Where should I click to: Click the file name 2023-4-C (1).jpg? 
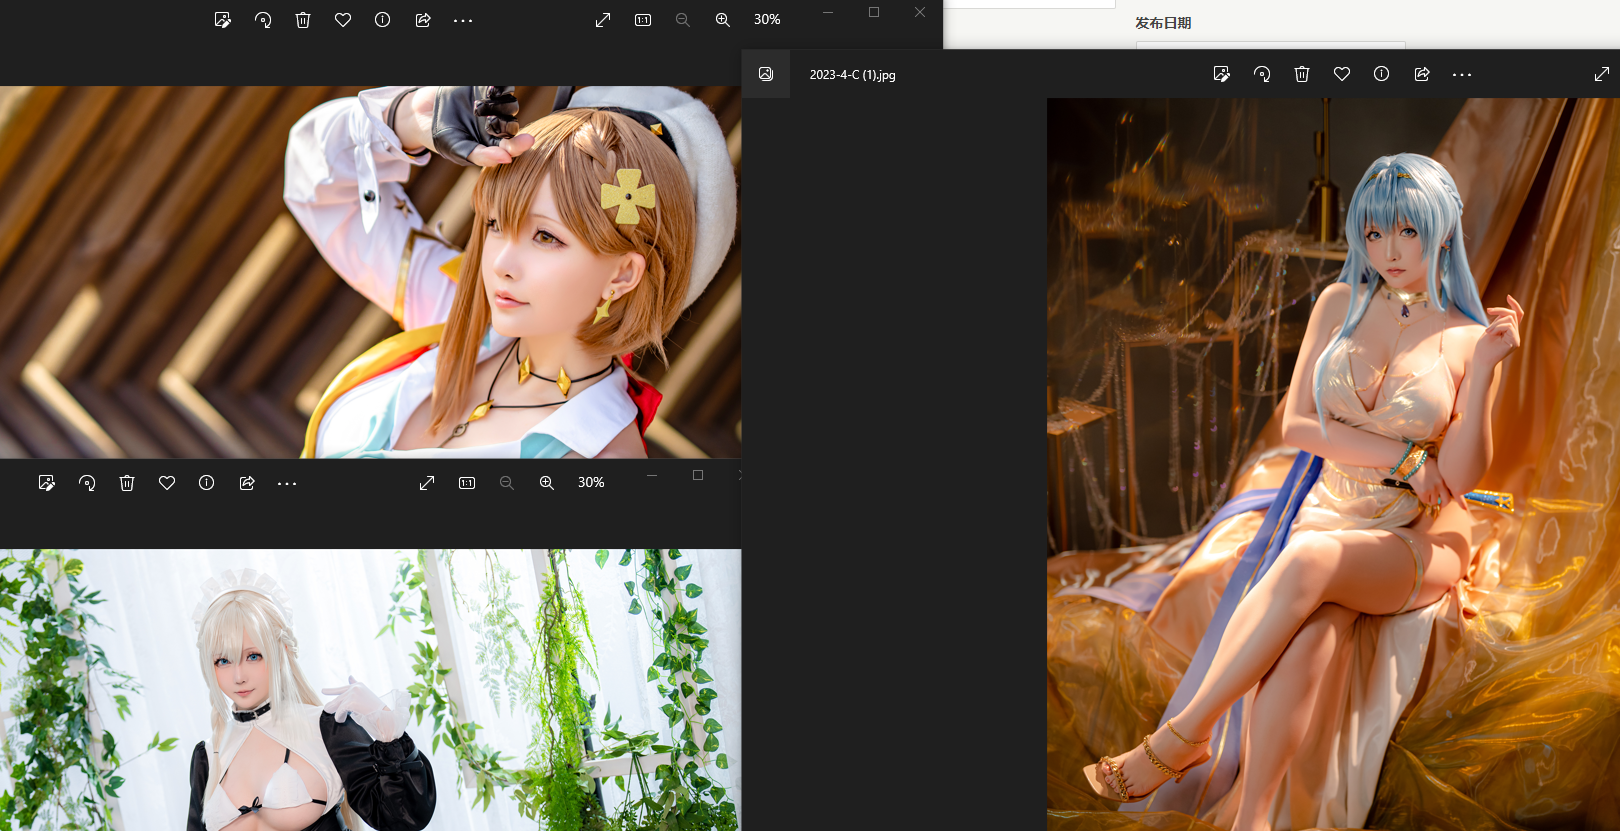852,75
